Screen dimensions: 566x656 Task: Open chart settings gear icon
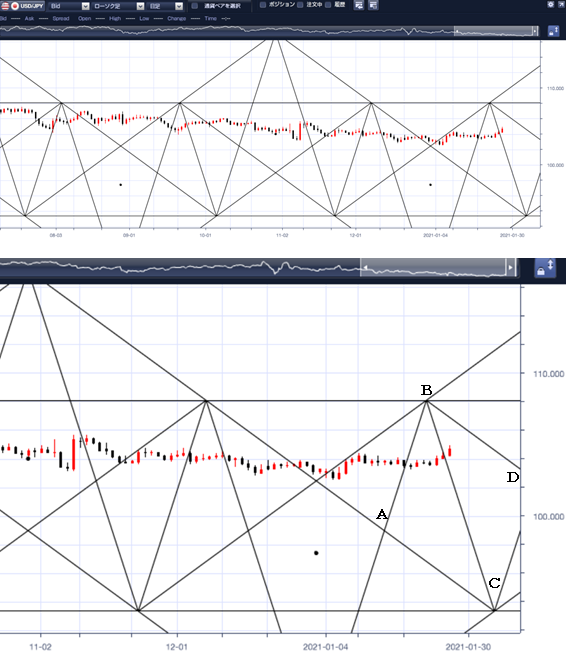(551, 4)
